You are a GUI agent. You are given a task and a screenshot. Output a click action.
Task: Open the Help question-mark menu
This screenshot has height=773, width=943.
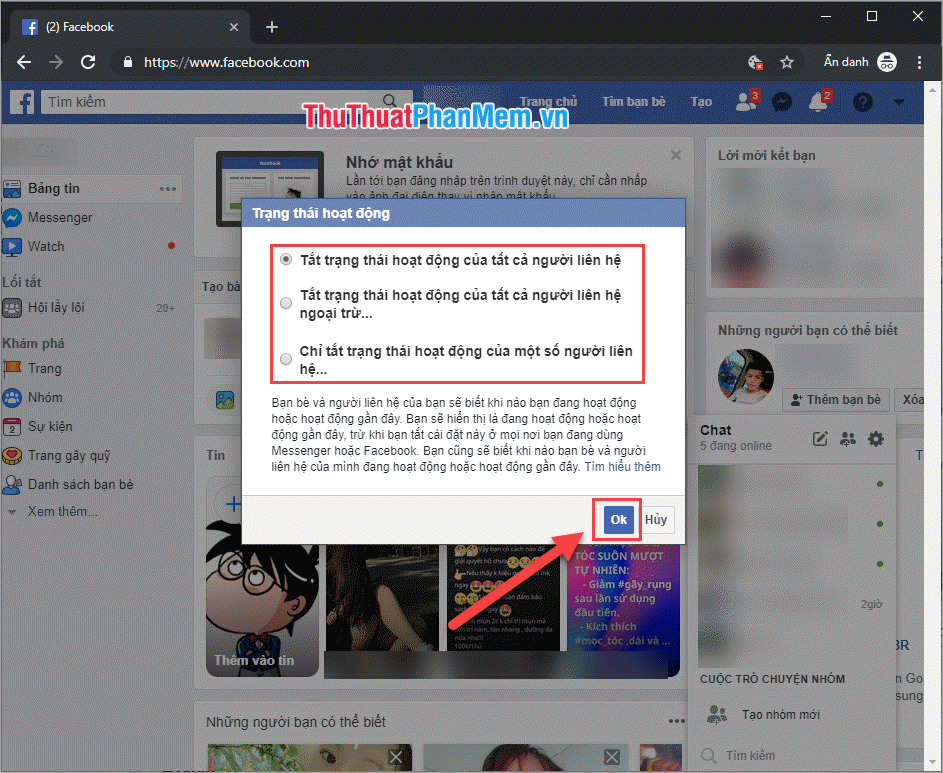[x=862, y=101]
